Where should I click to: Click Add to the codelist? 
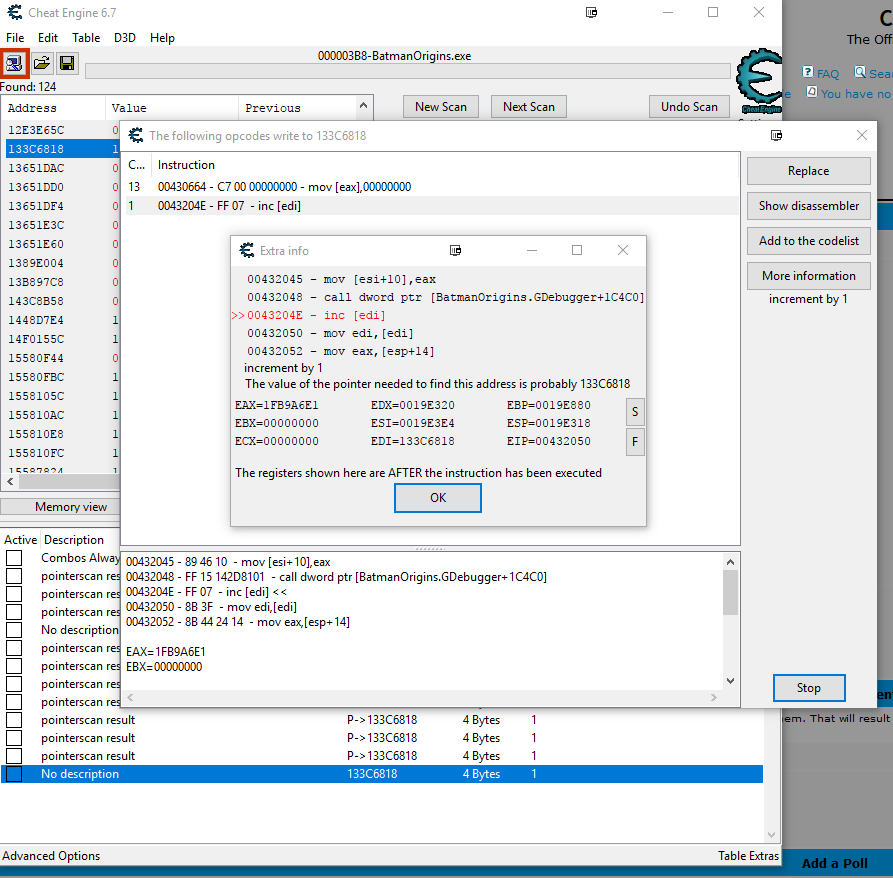[x=809, y=241]
